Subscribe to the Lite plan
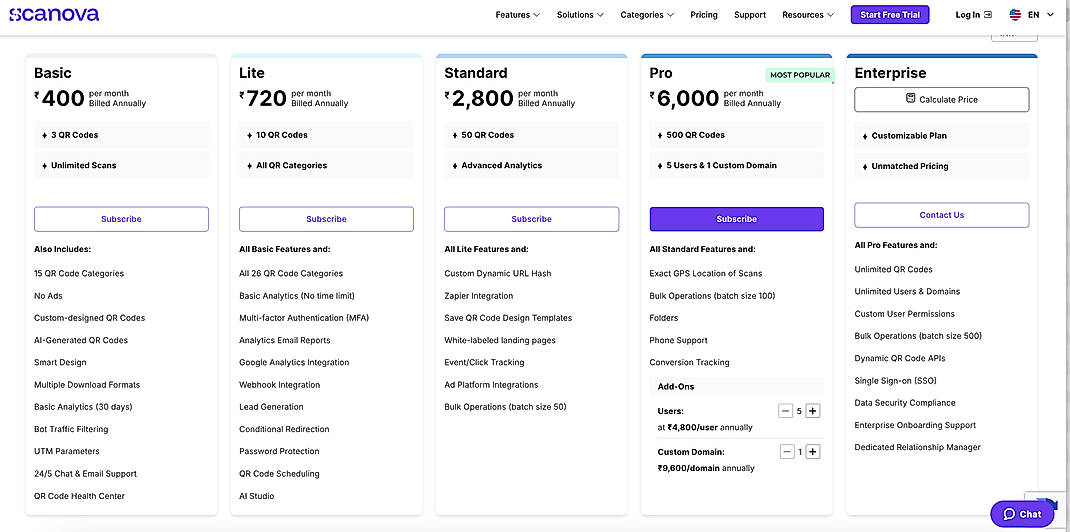1070x532 pixels. pos(326,219)
